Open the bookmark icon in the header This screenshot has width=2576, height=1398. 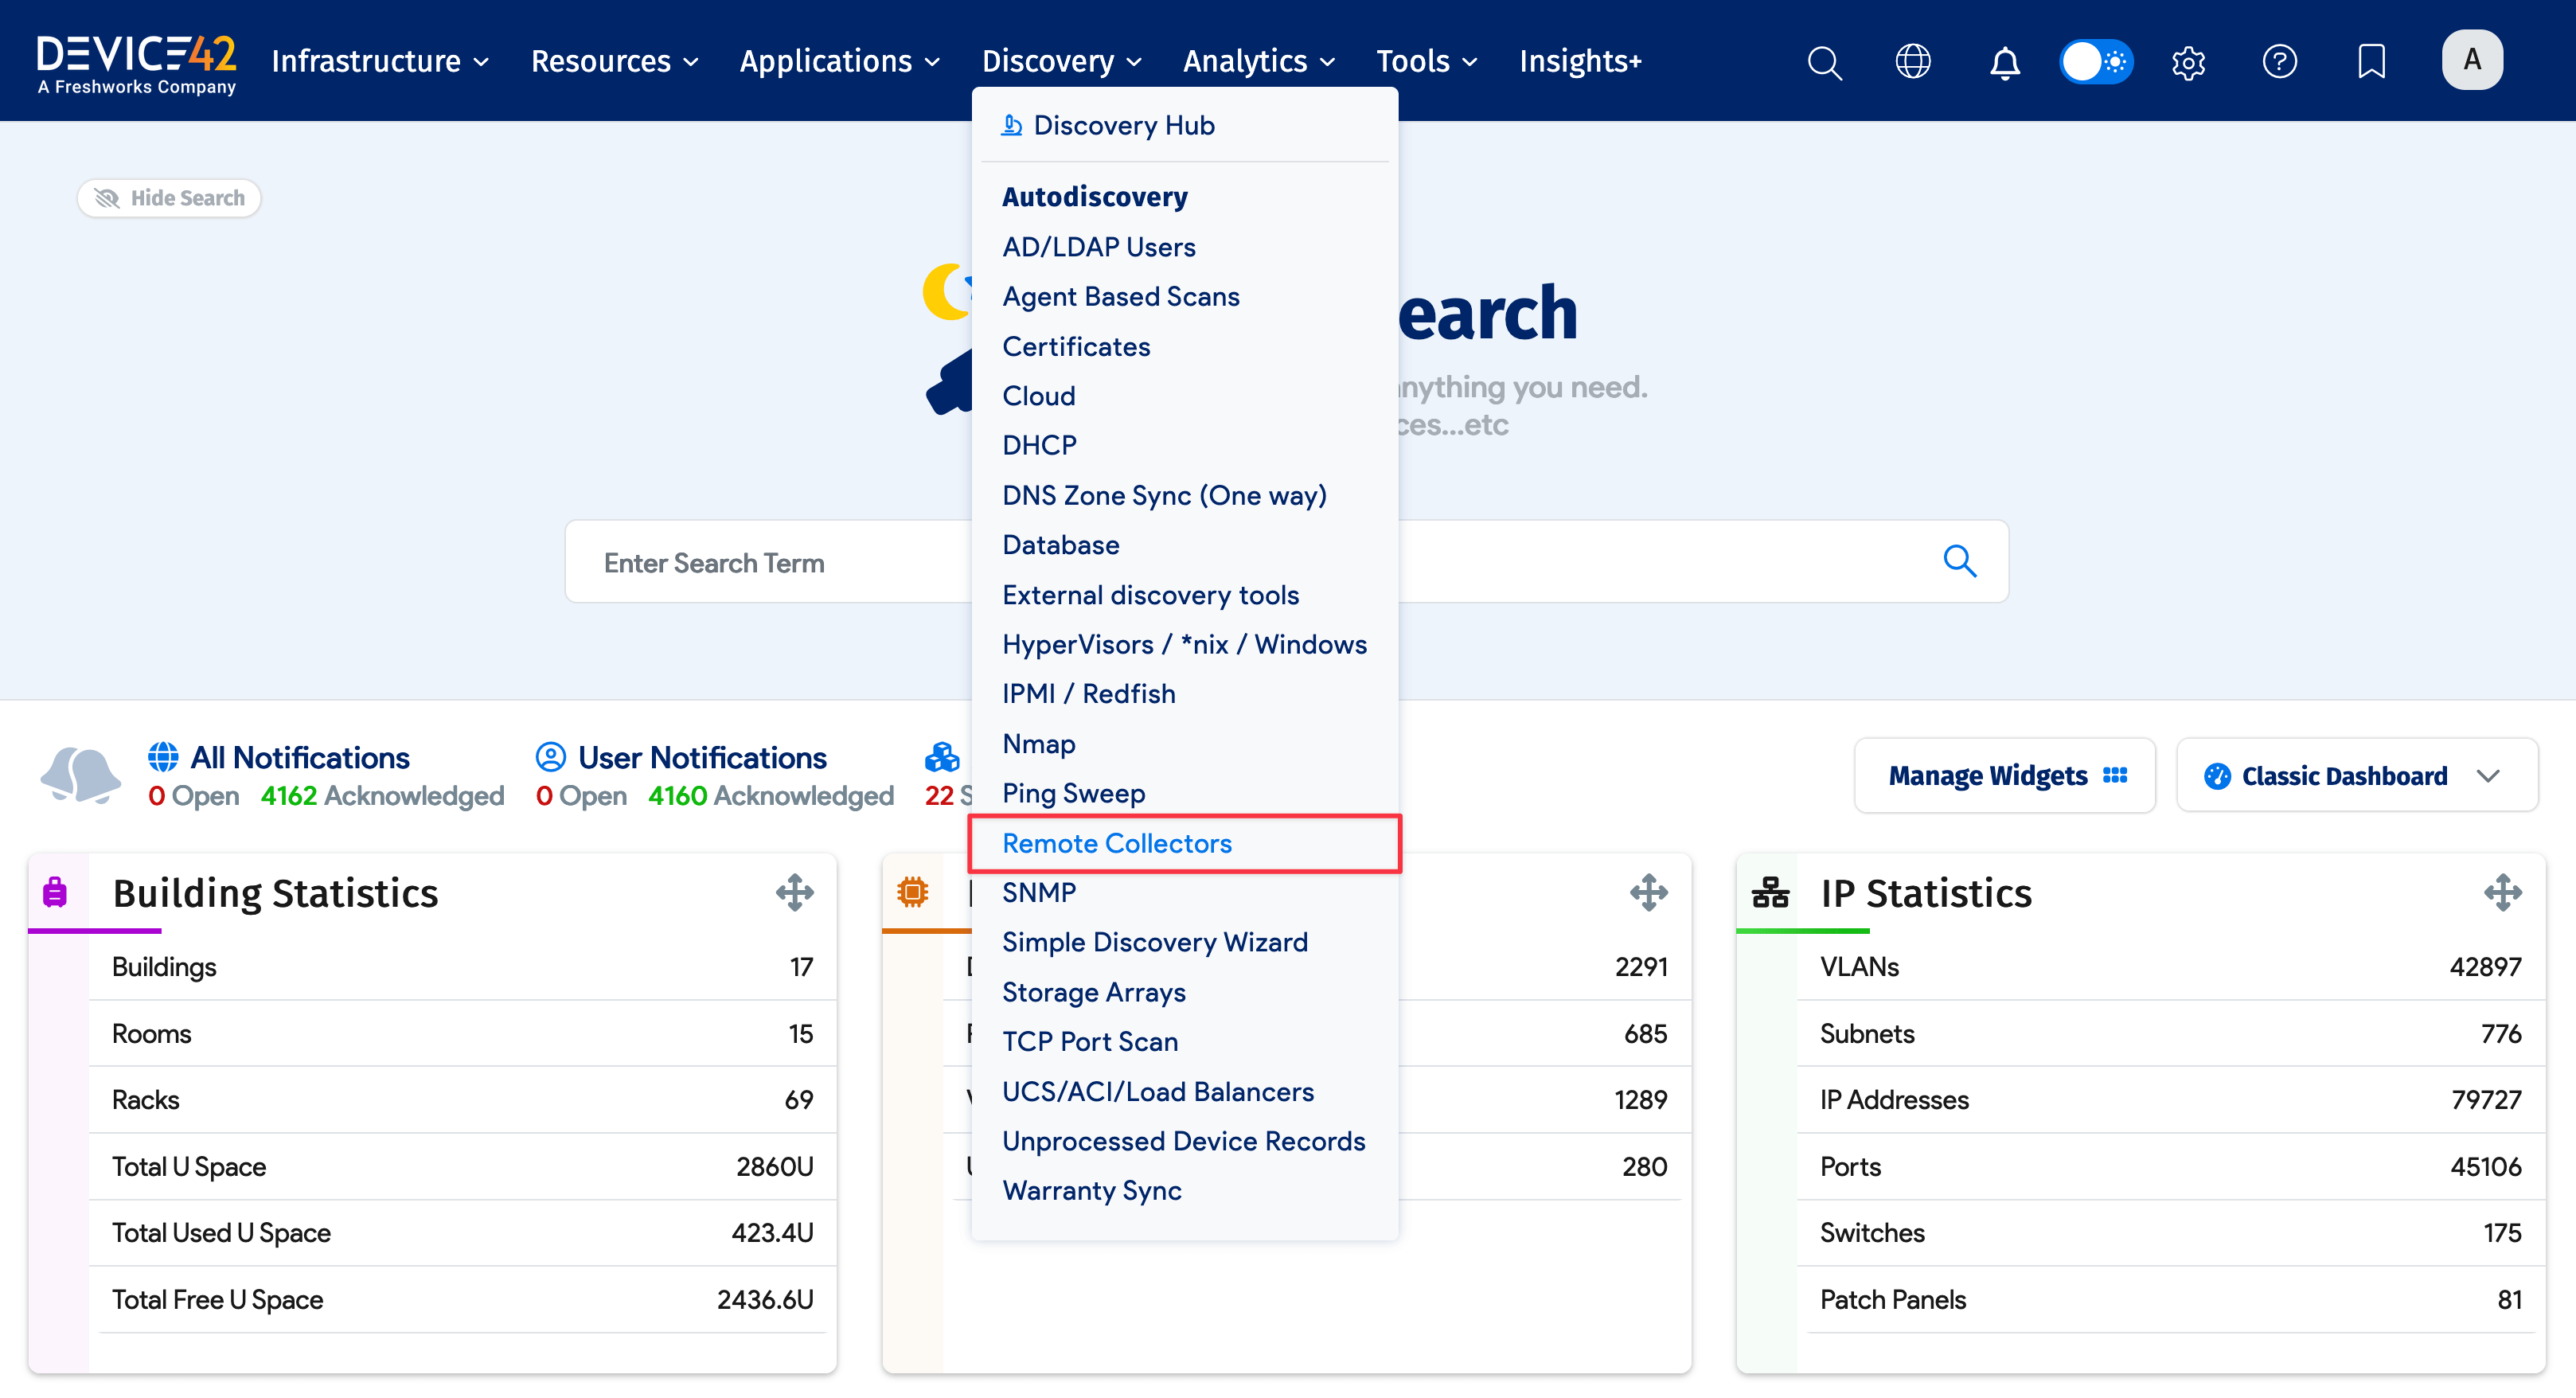tap(2371, 62)
